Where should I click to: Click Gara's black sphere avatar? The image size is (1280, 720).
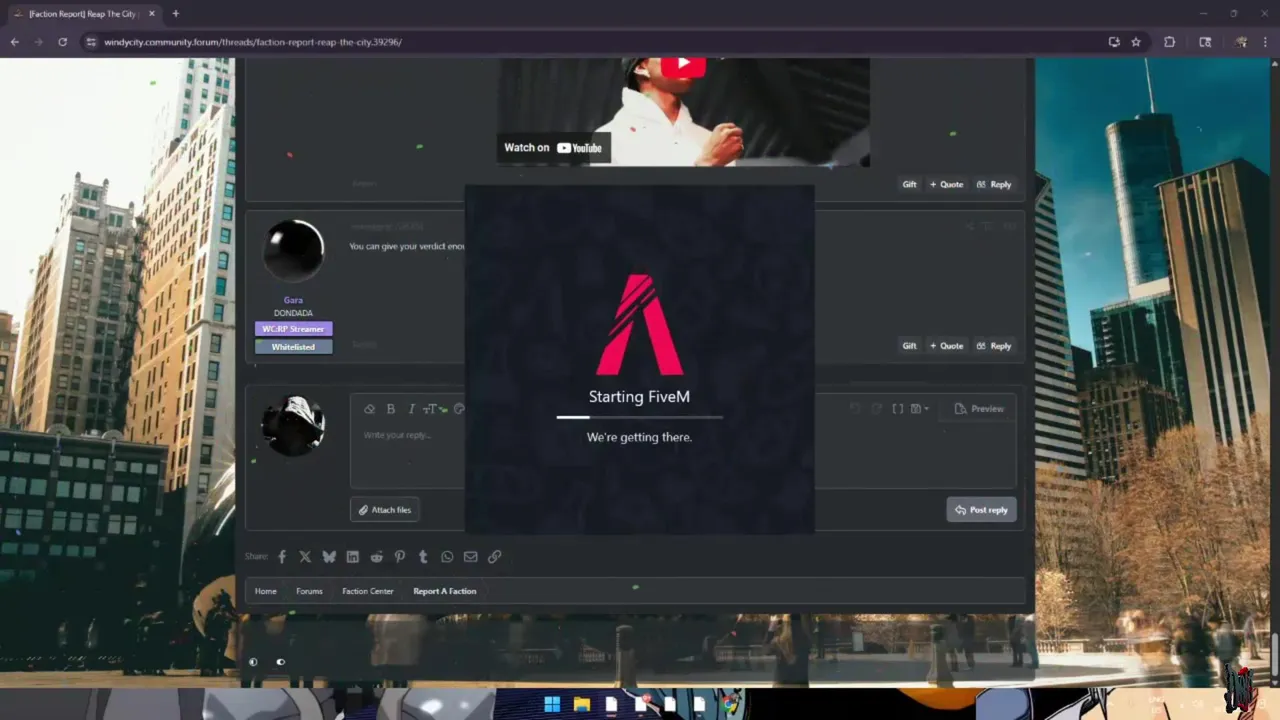[293, 250]
